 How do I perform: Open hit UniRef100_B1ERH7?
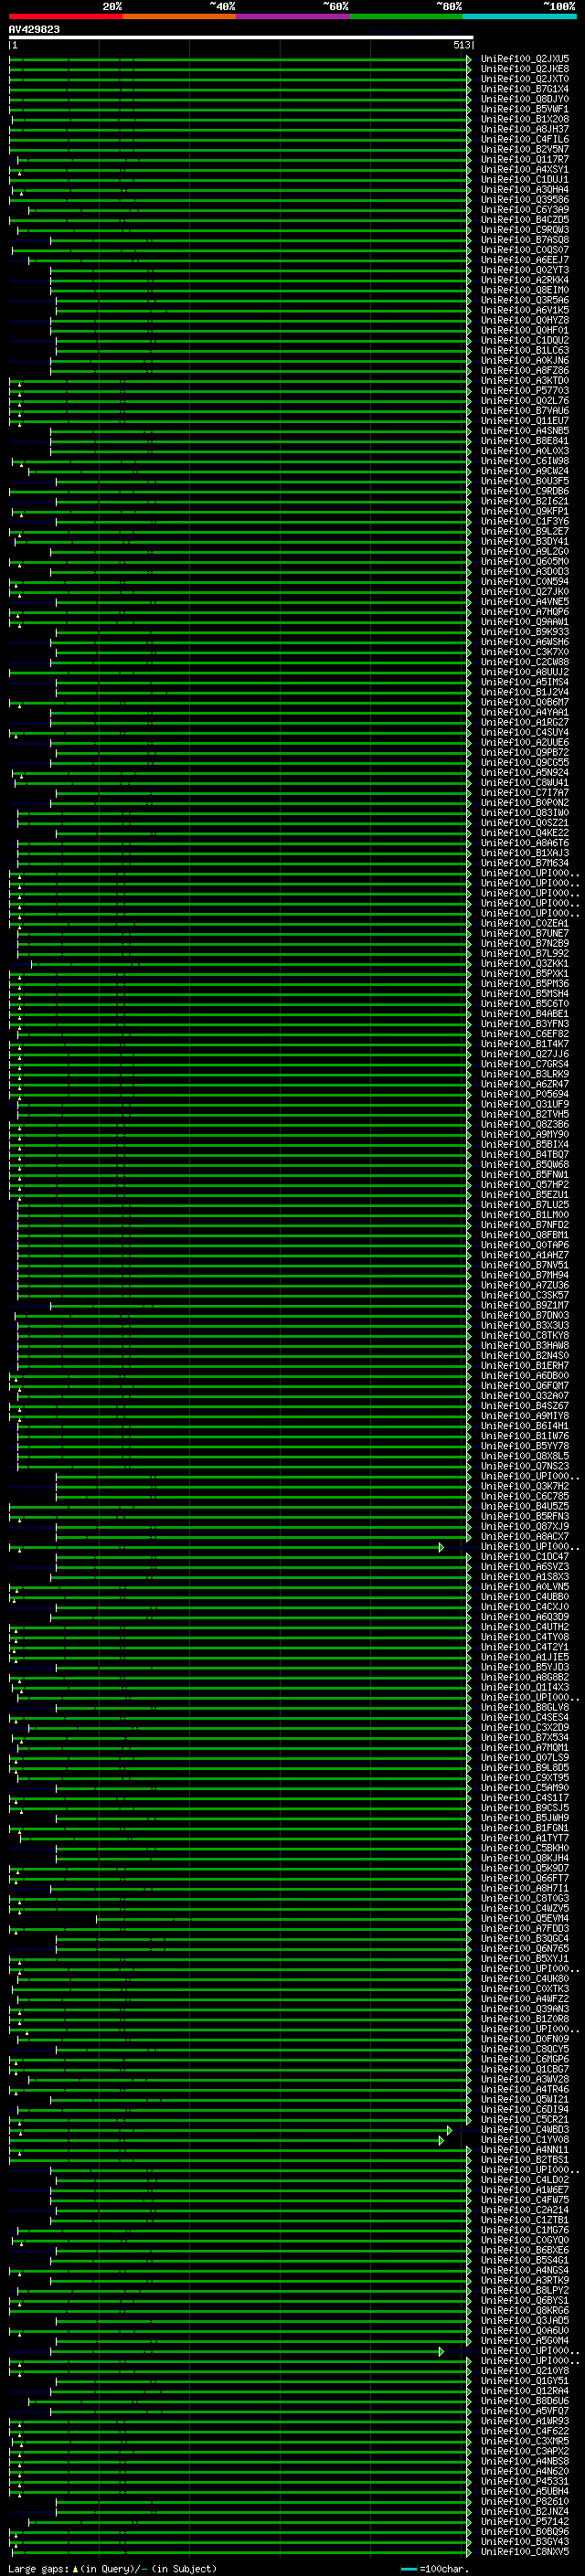pyautogui.click(x=525, y=1365)
